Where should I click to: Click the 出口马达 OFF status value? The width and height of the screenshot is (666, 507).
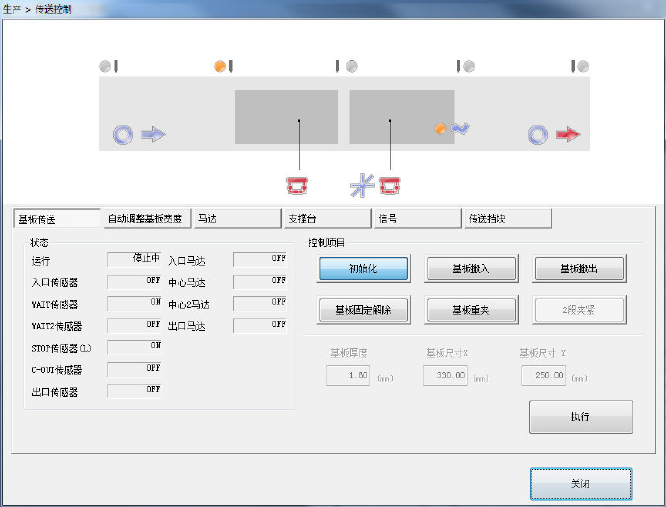pyautogui.click(x=260, y=325)
